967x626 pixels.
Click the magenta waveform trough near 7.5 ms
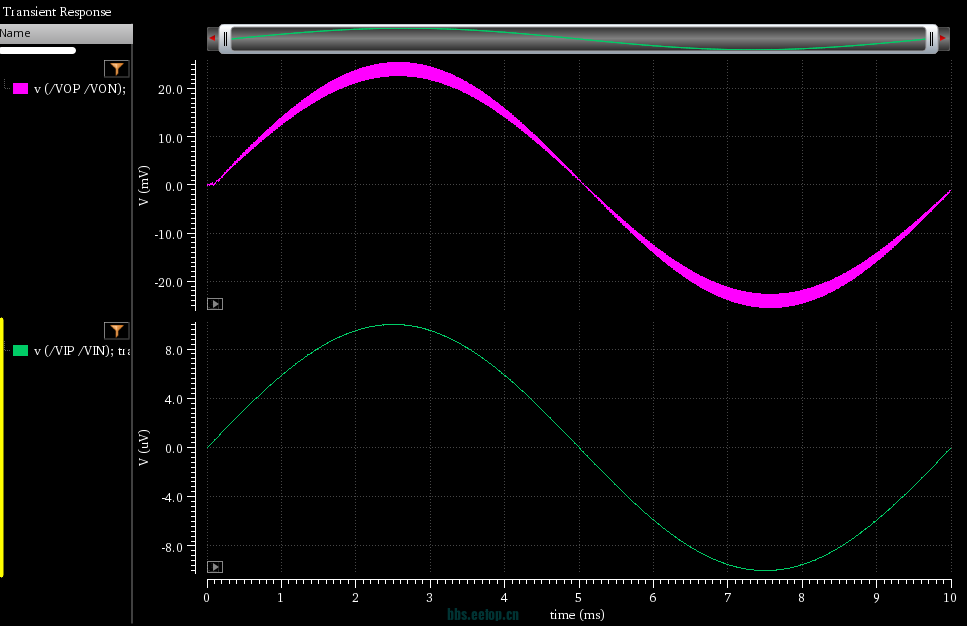pyautogui.click(x=770, y=300)
